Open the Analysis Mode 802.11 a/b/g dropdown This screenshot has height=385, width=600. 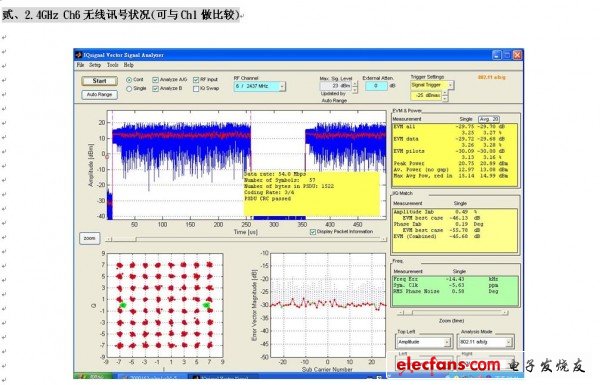point(485,342)
